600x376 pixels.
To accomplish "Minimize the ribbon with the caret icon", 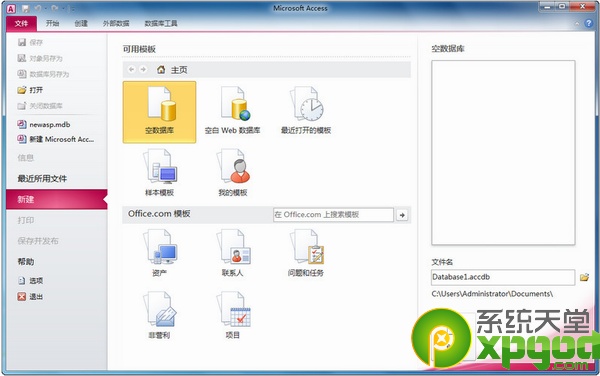I will click(x=577, y=24).
